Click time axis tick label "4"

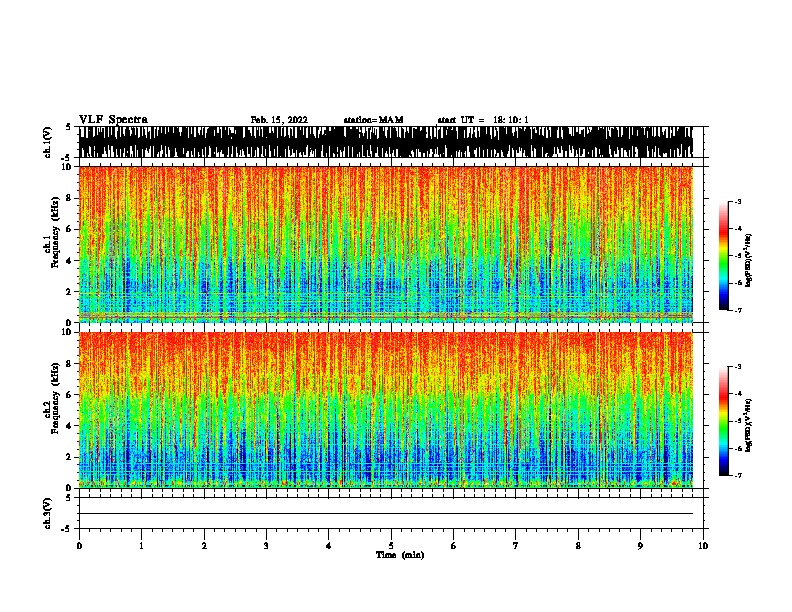[329, 546]
